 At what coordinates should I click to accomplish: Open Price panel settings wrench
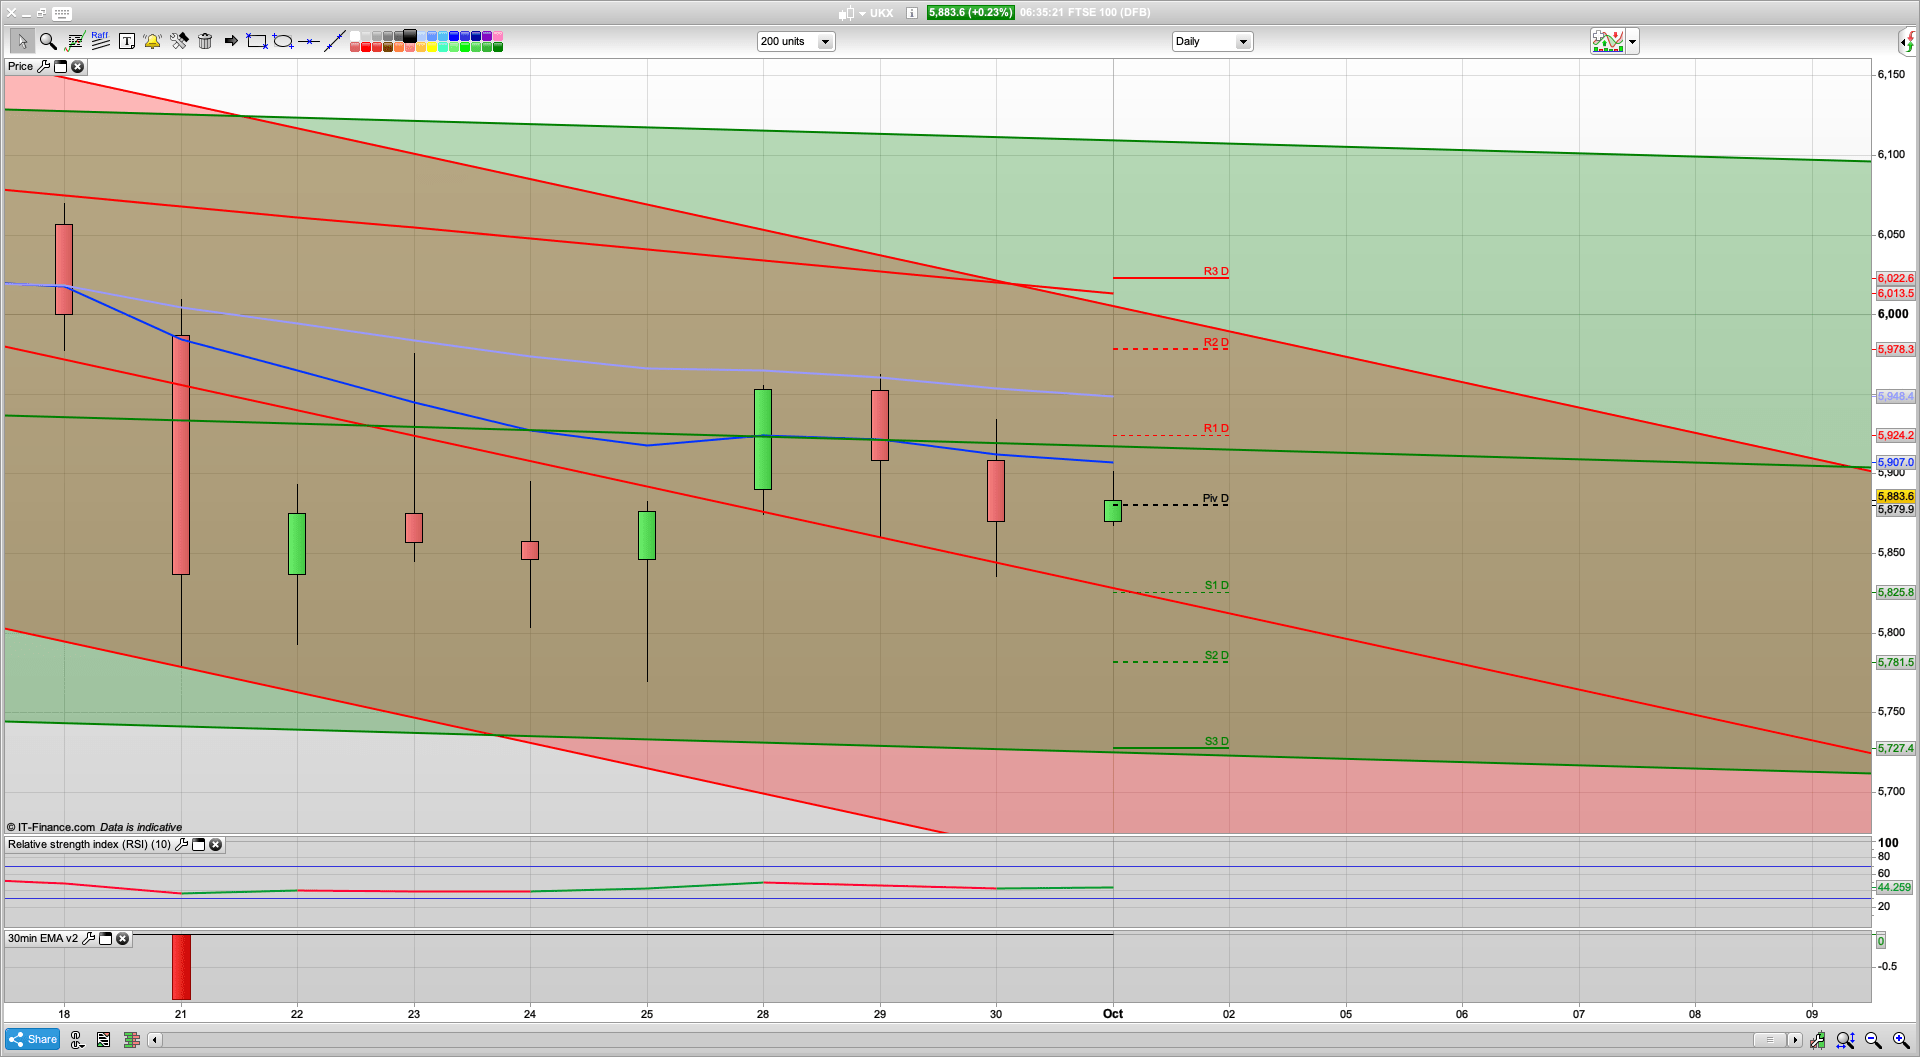[44, 66]
